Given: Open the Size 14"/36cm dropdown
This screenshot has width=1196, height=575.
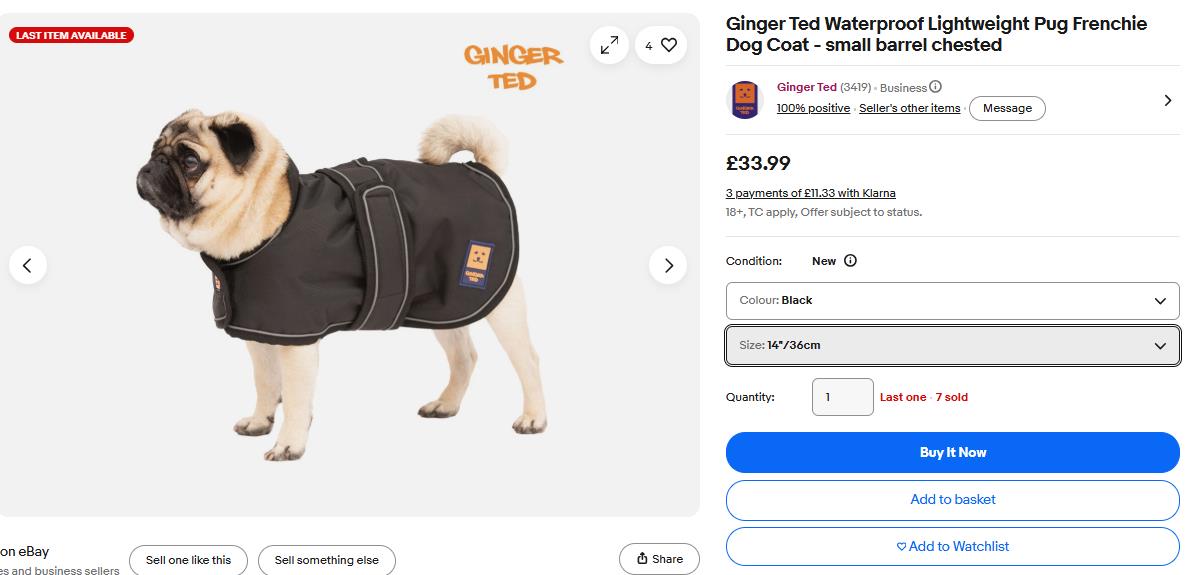Looking at the screenshot, I should coord(953,345).
